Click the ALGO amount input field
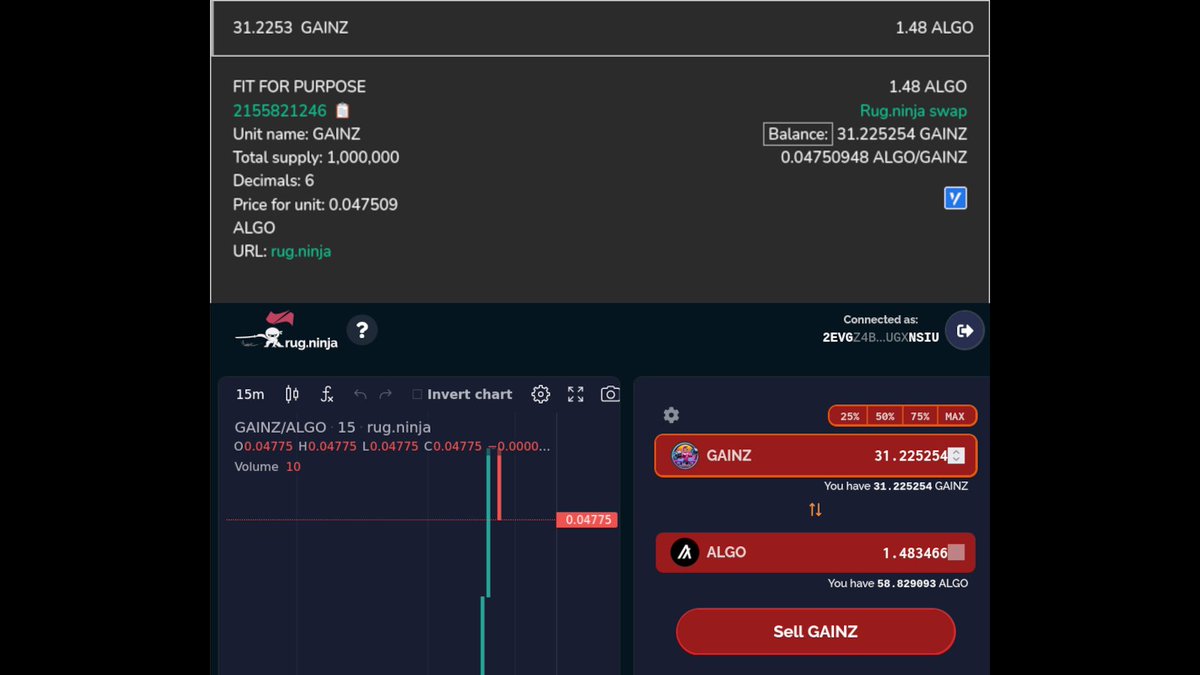Screen dimensions: 1200x675 [x=816, y=552]
